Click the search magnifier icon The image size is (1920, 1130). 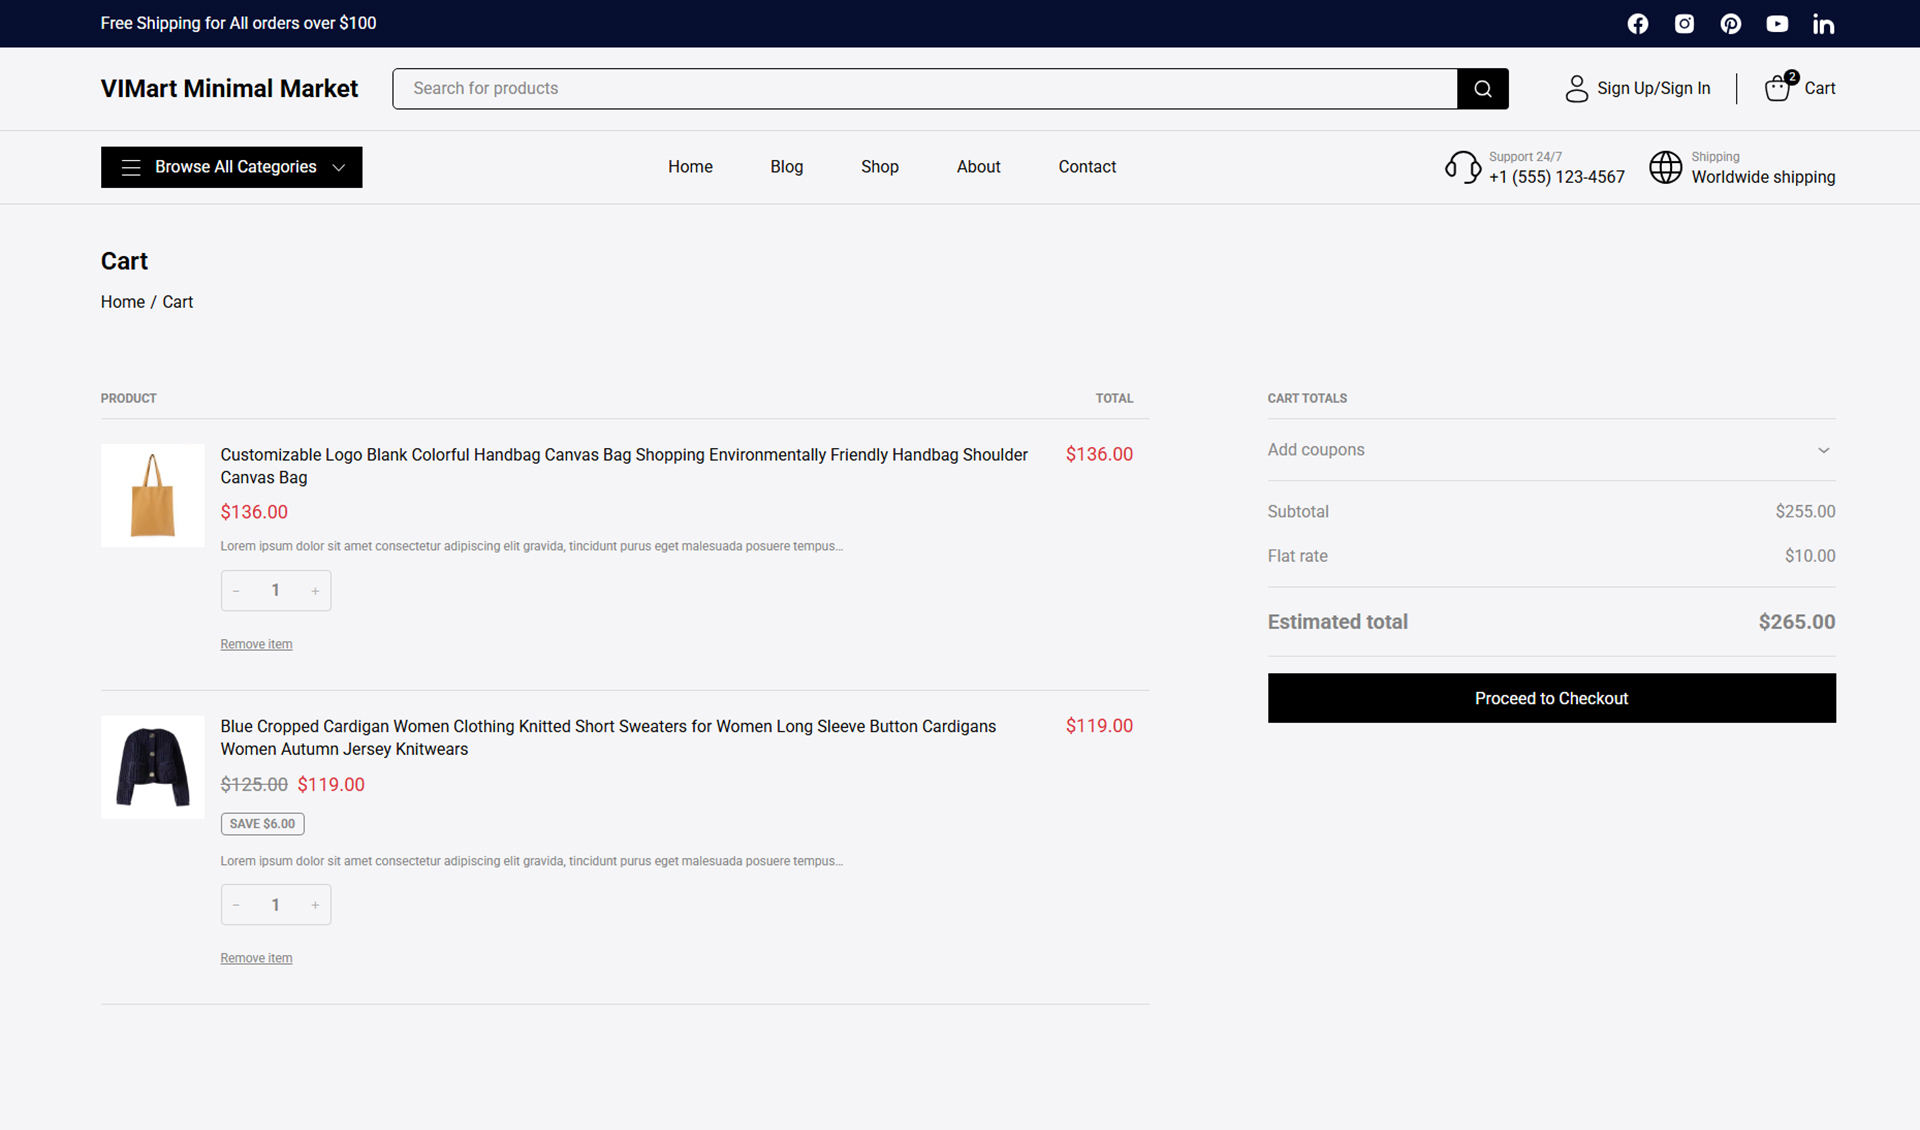(x=1483, y=88)
